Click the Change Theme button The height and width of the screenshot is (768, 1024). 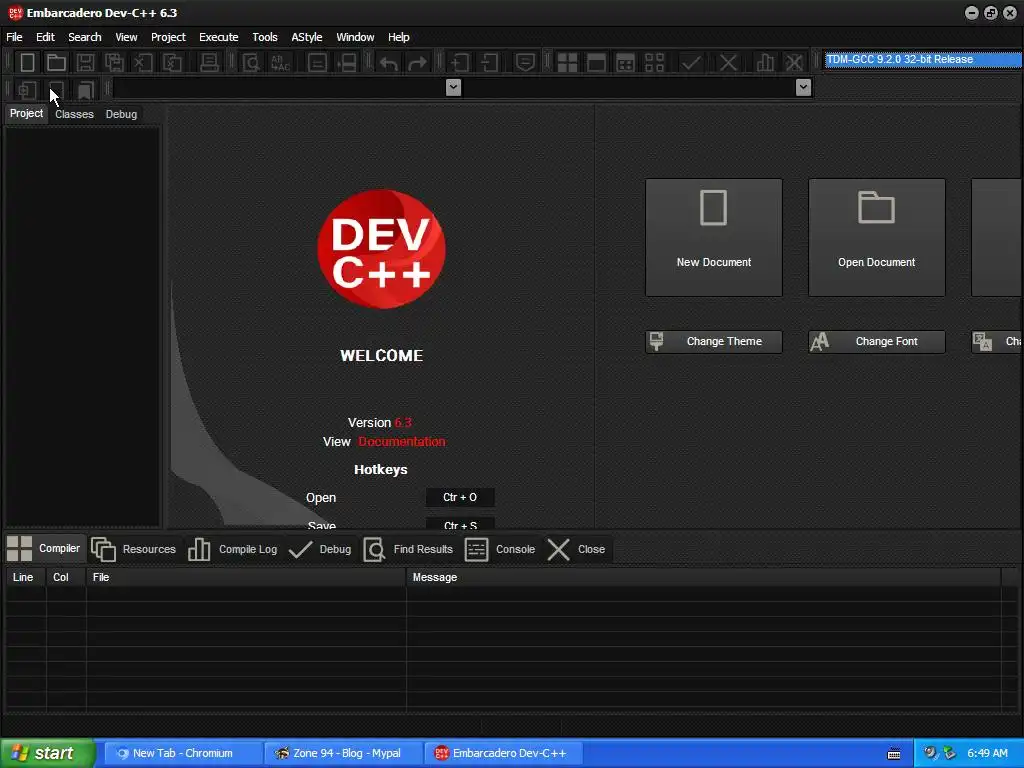point(714,342)
